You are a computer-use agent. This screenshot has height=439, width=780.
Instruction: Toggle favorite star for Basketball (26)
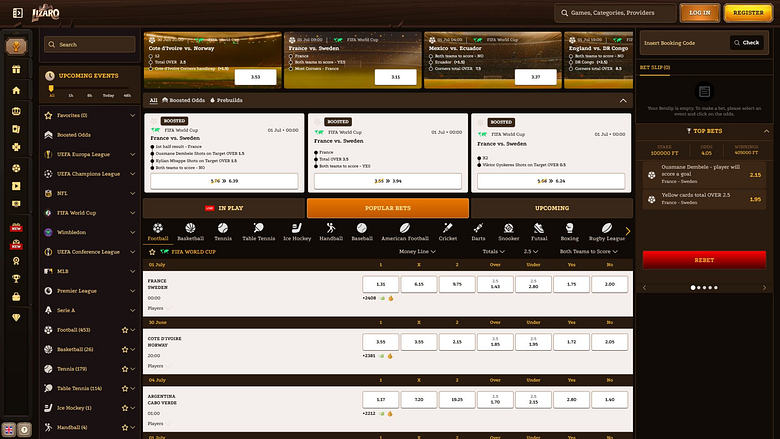coord(125,350)
